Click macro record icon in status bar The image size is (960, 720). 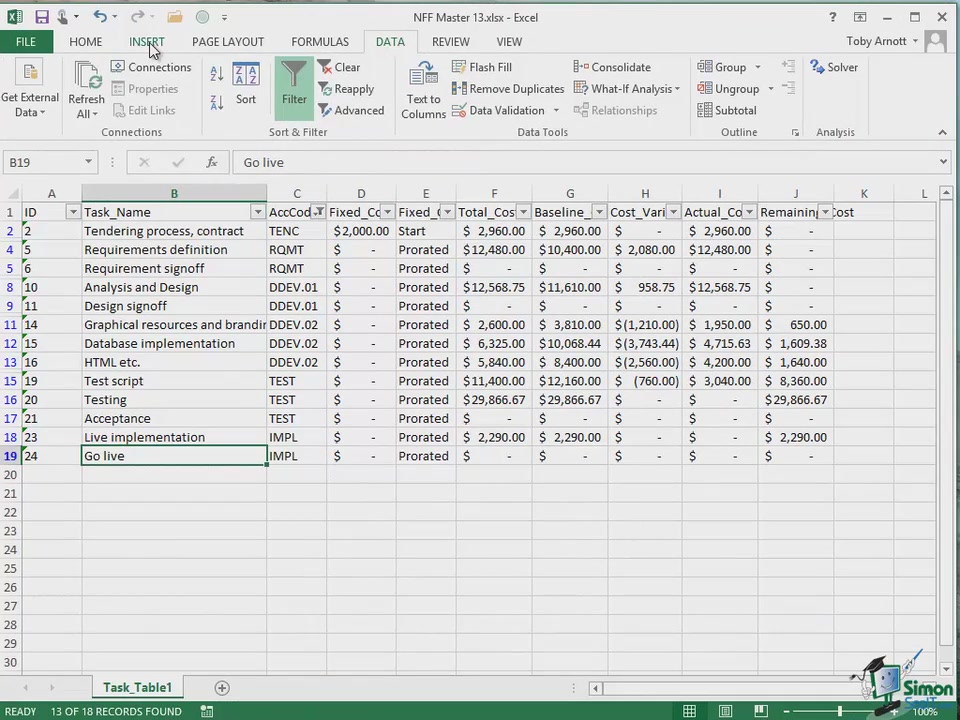click(207, 711)
